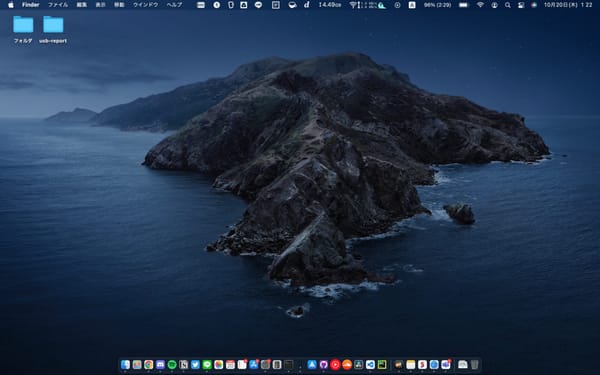Open Calendar from the Dock
This screenshot has width=600, height=375.
tap(230, 365)
